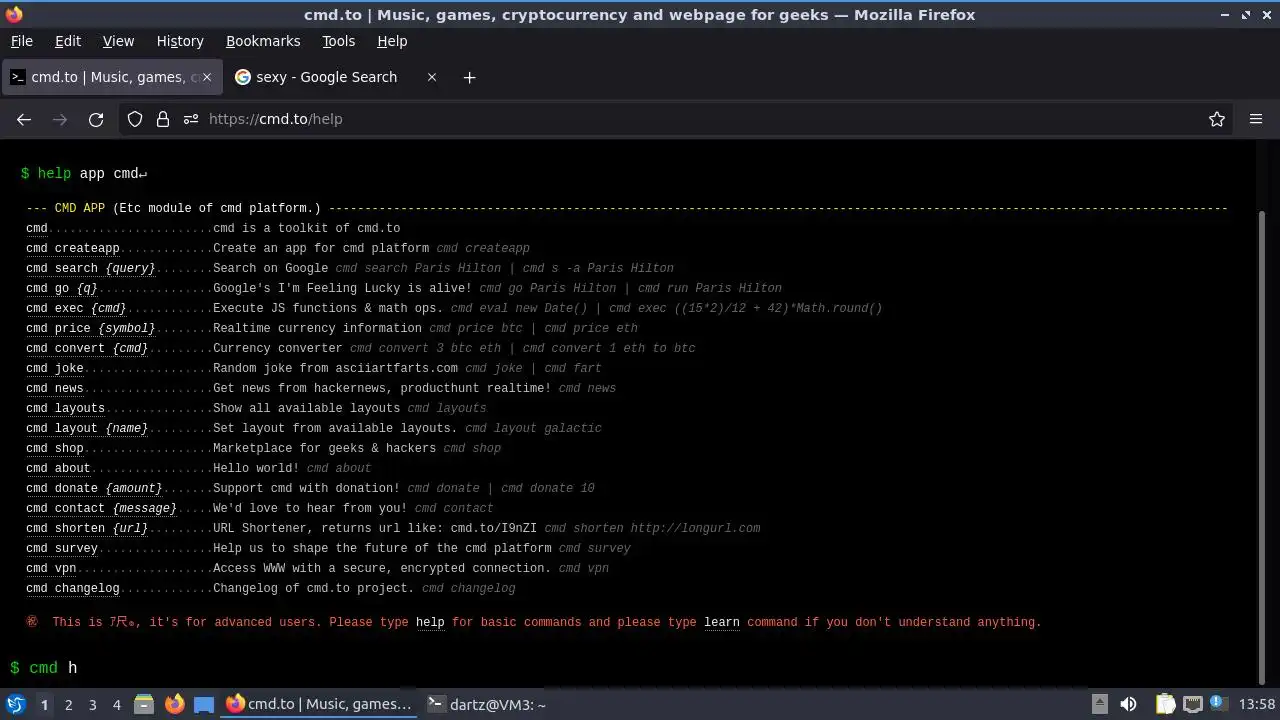Open the file manager icon in the taskbar
The height and width of the screenshot is (720, 1280).
144,704
